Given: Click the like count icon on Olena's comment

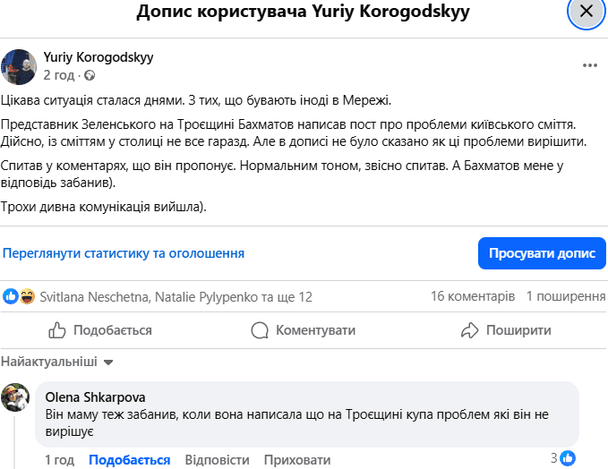Looking at the screenshot, I should click(568, 459).
